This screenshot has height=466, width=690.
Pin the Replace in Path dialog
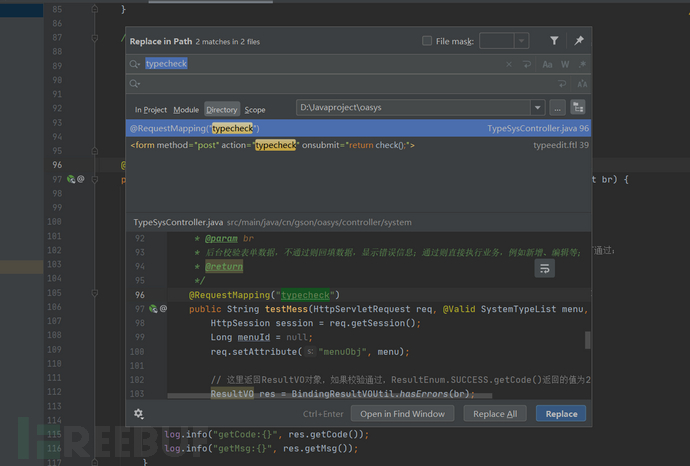pyautogui.click(x=578, y=41)
